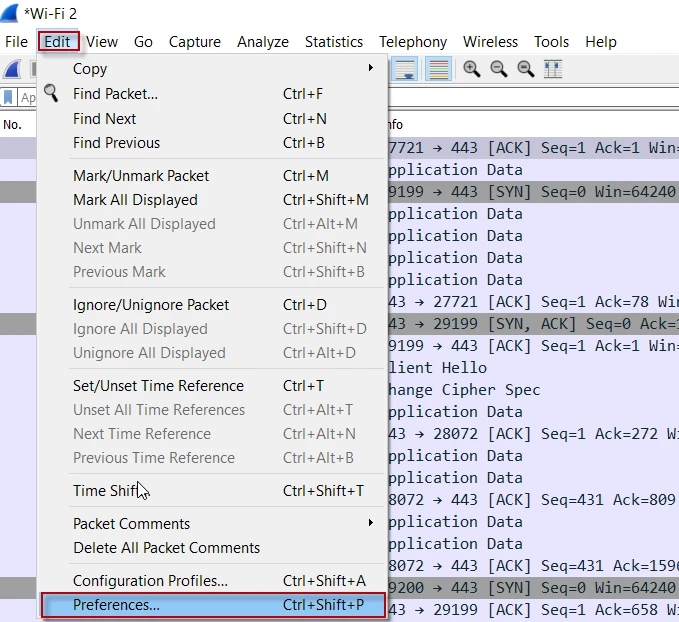Viewport: 679px width, 622px height.
Task: Select Find Packet... menu entry
Action: coord(115,94)
